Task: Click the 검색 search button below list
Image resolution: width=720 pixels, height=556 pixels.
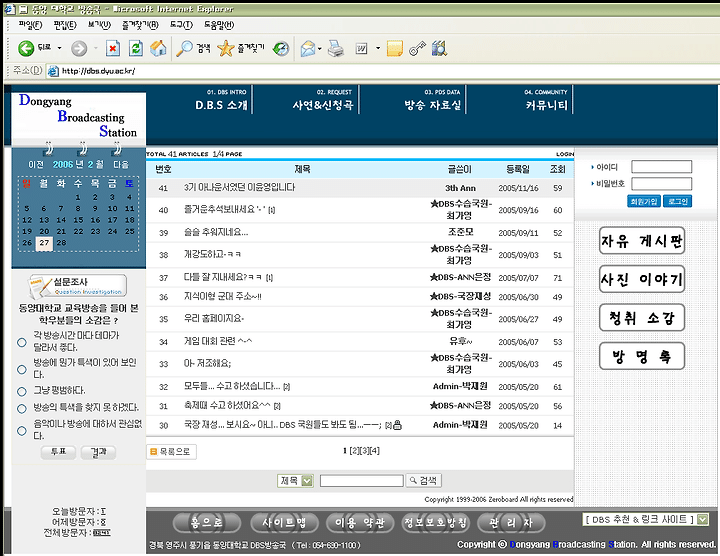Action: 423,481
